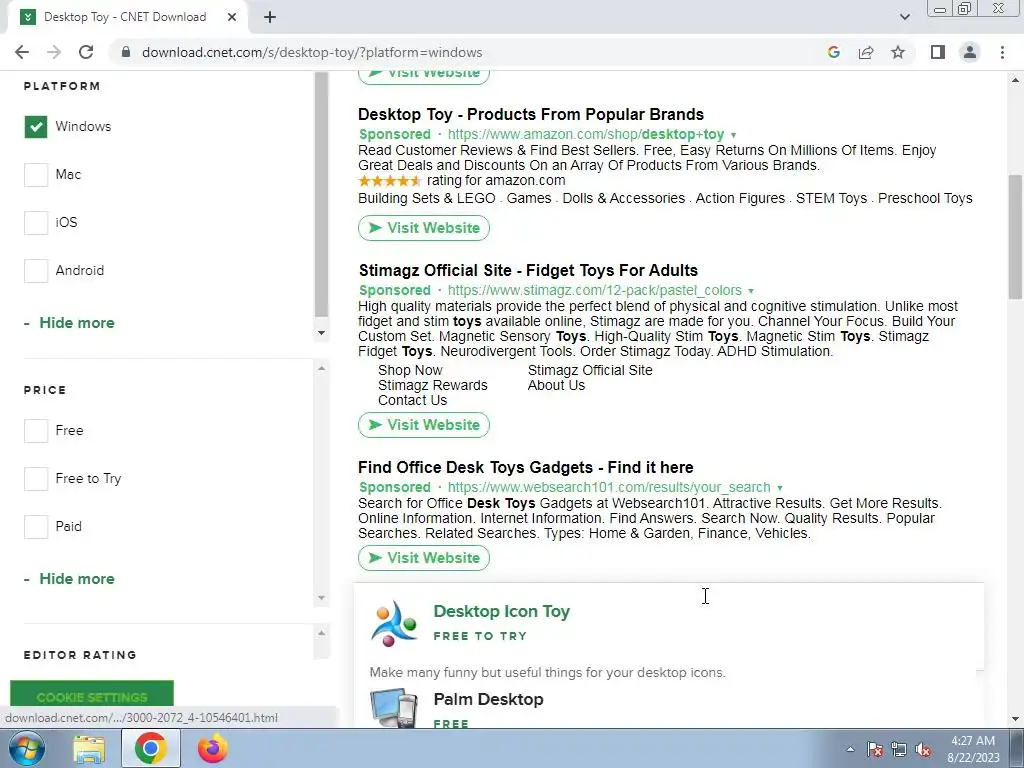The height and width of the screenshot is (768, 1024).
Task: Click the page vertical scrollbar thumb
Action: click(x=1015, y=236)
